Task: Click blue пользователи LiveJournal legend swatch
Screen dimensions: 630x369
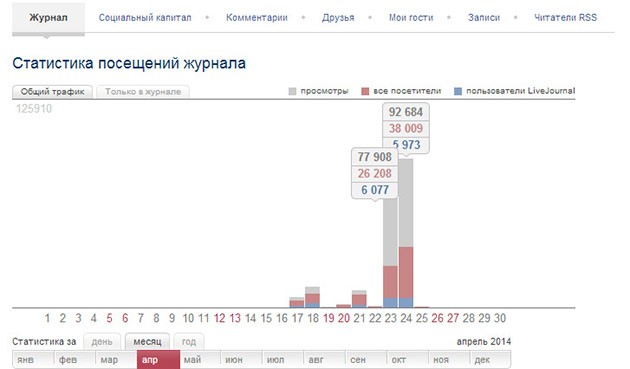Action: [x=458, y=92]
